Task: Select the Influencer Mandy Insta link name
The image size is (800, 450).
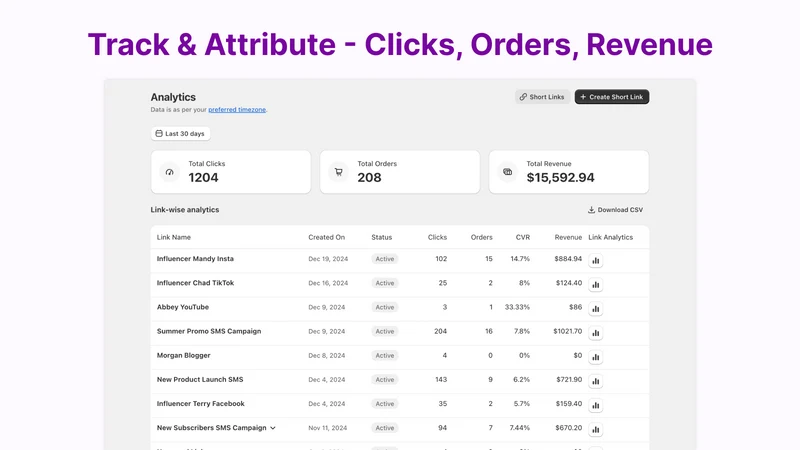Action: pos(195,259)
